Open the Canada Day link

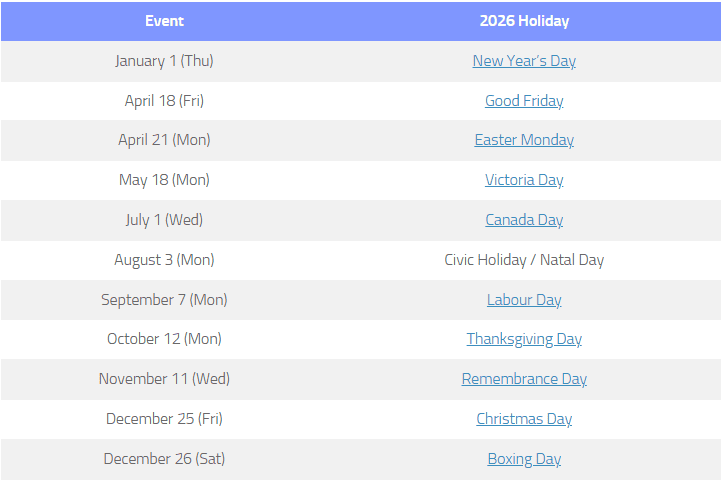524,220
